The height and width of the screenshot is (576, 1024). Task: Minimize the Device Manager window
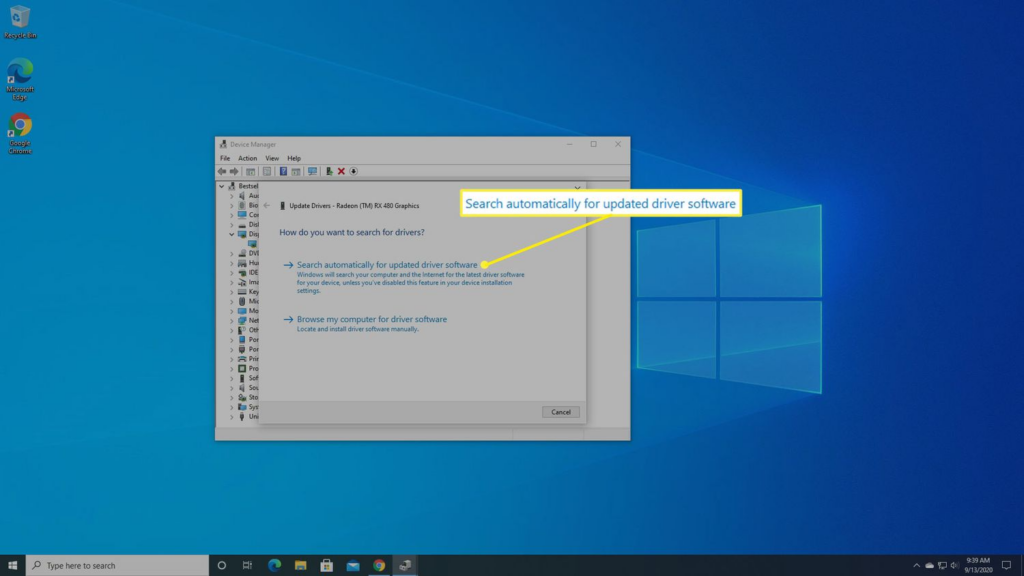(x=569, y=144)
